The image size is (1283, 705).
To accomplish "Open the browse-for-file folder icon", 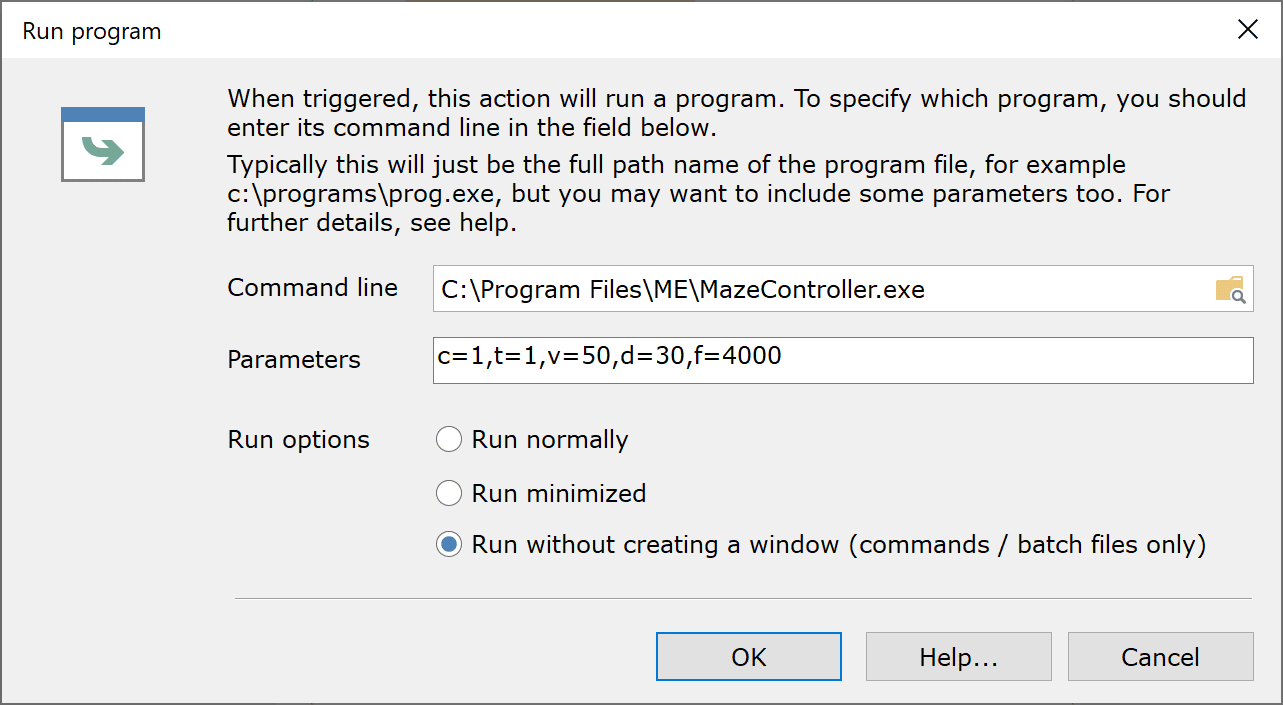I will tap(1230, 289).
